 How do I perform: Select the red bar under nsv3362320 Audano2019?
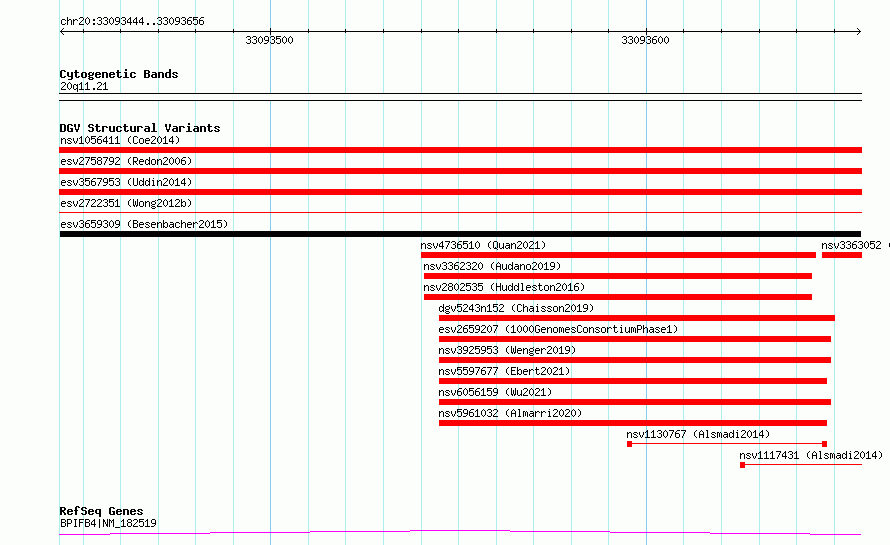tap(618, 276)
